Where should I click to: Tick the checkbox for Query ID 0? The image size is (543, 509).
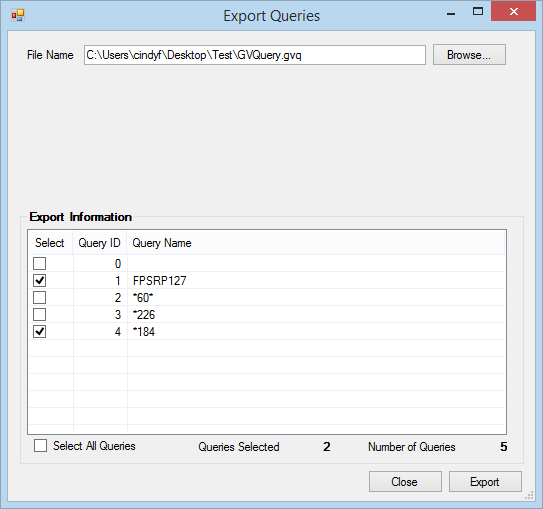point(39,264)
